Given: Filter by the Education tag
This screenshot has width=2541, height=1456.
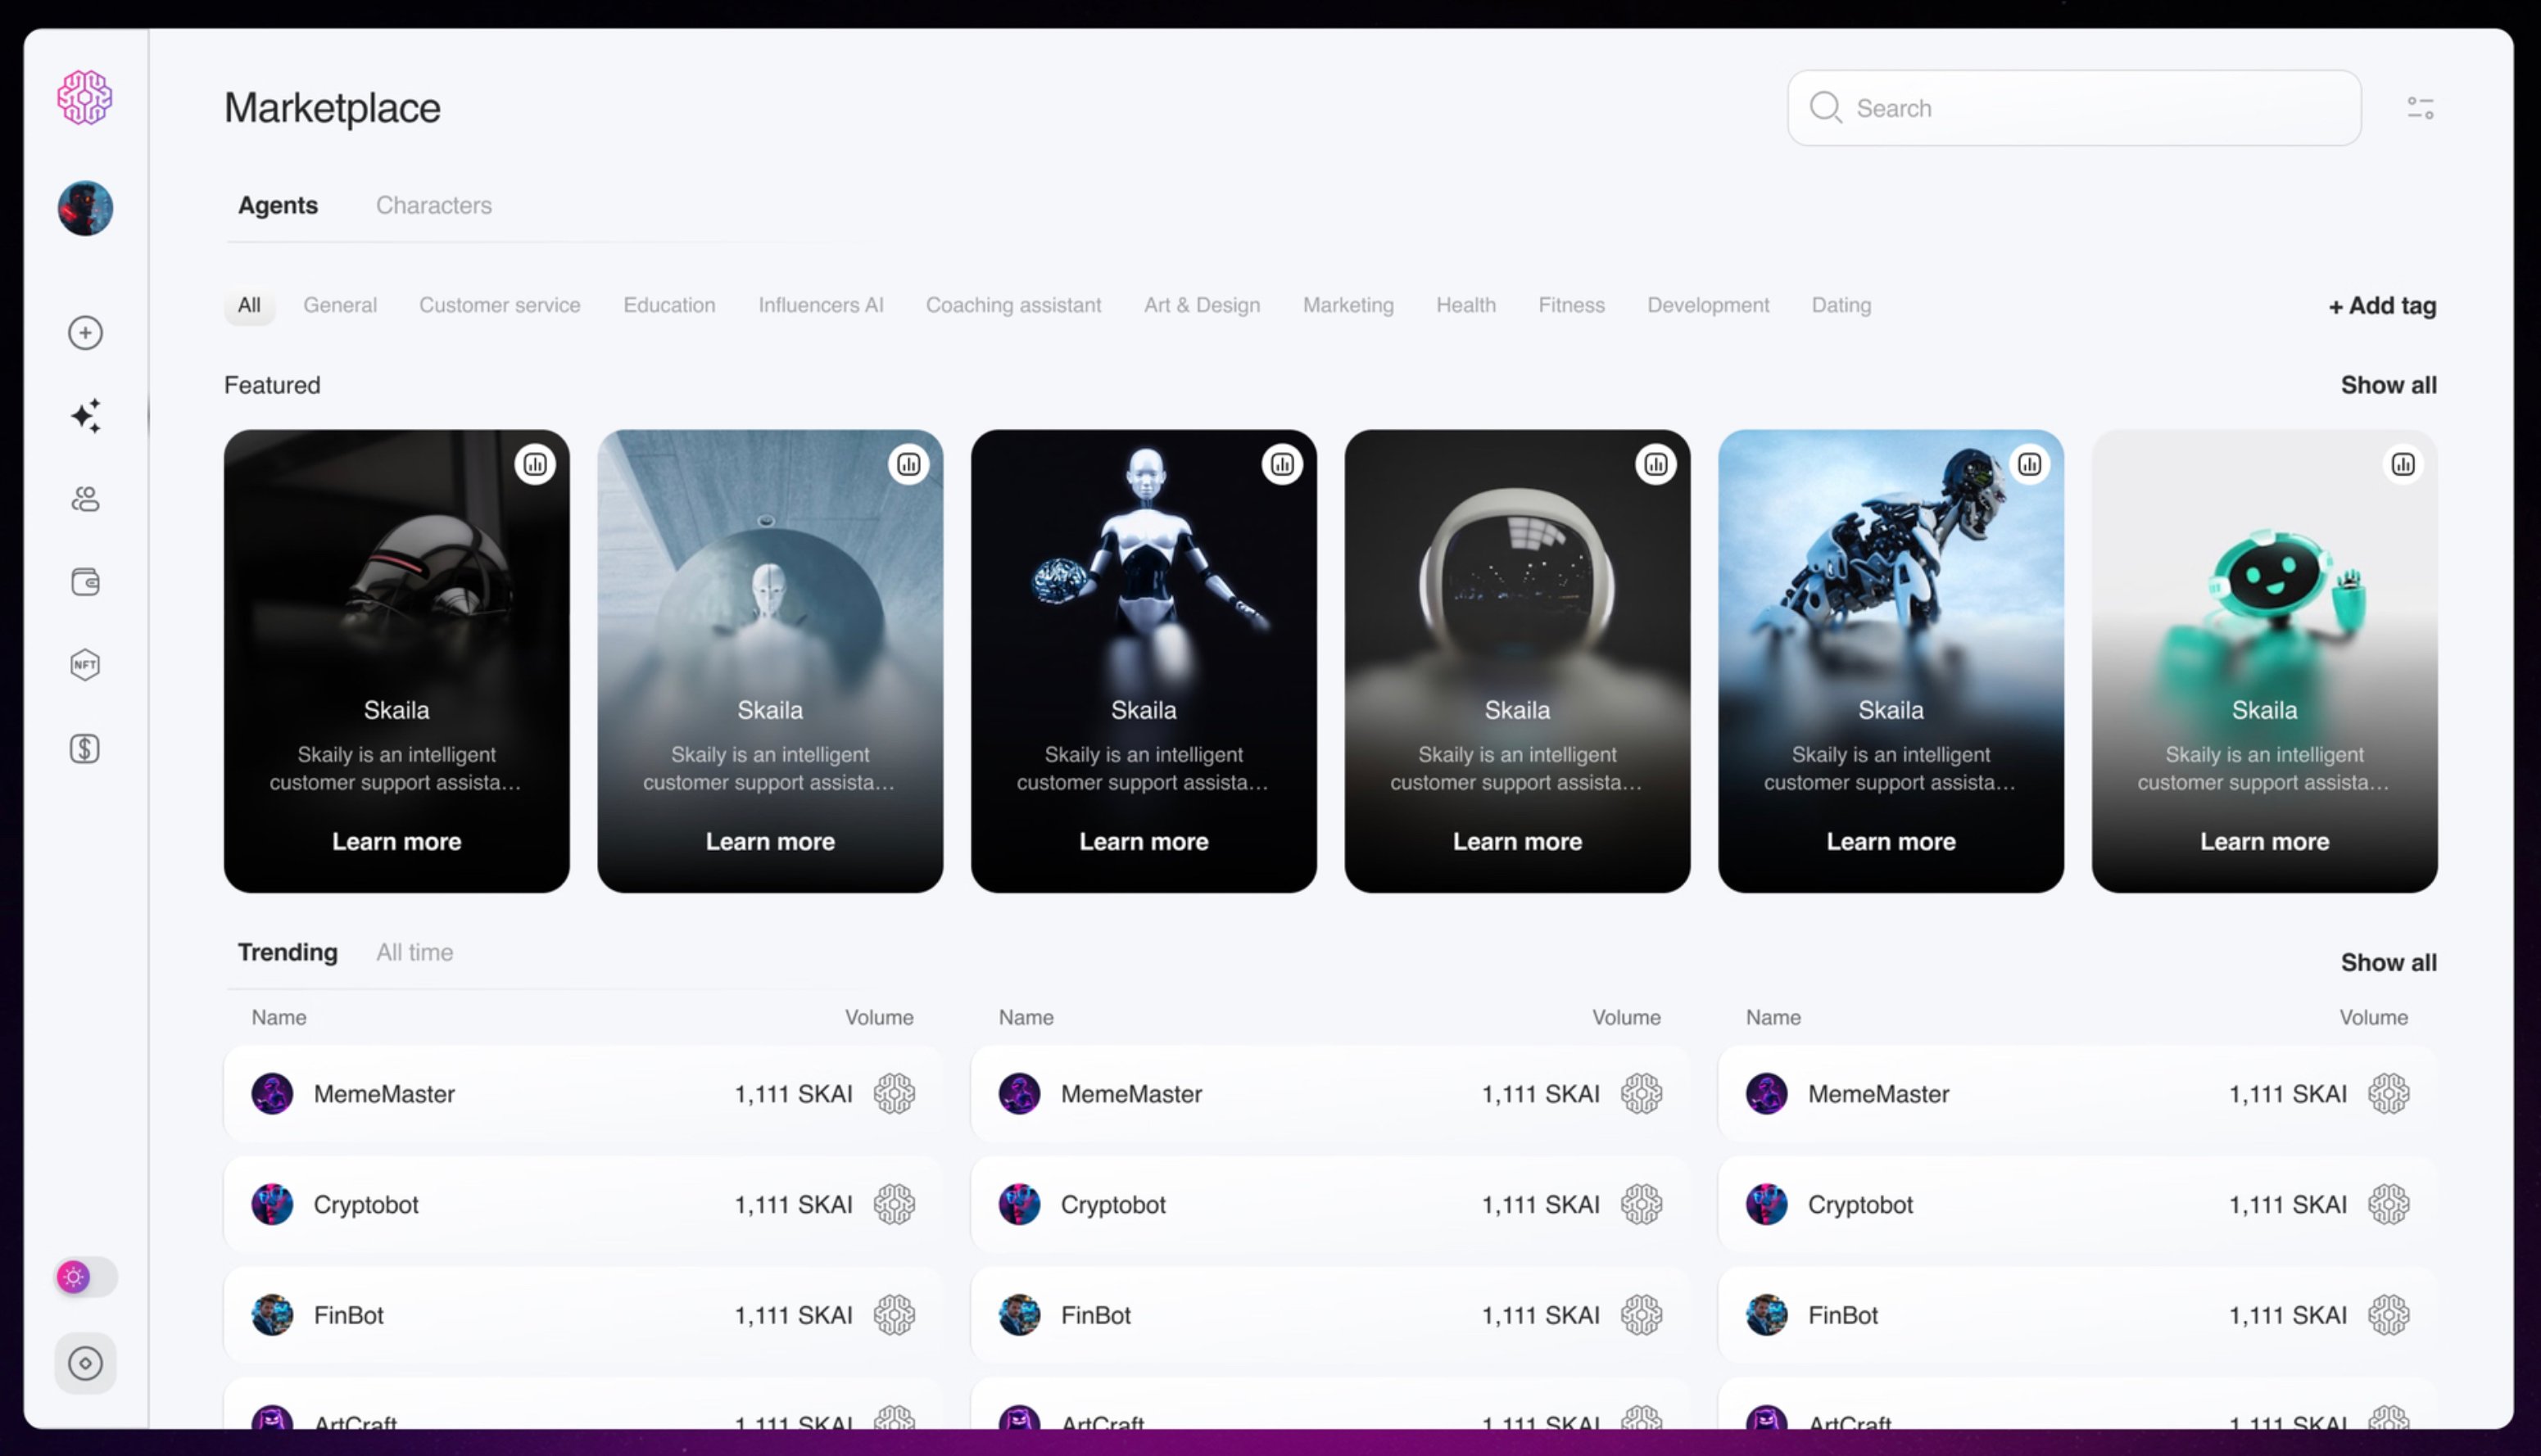Looking at the screenshot, I should pyautogui.click(x=669, y=305).
